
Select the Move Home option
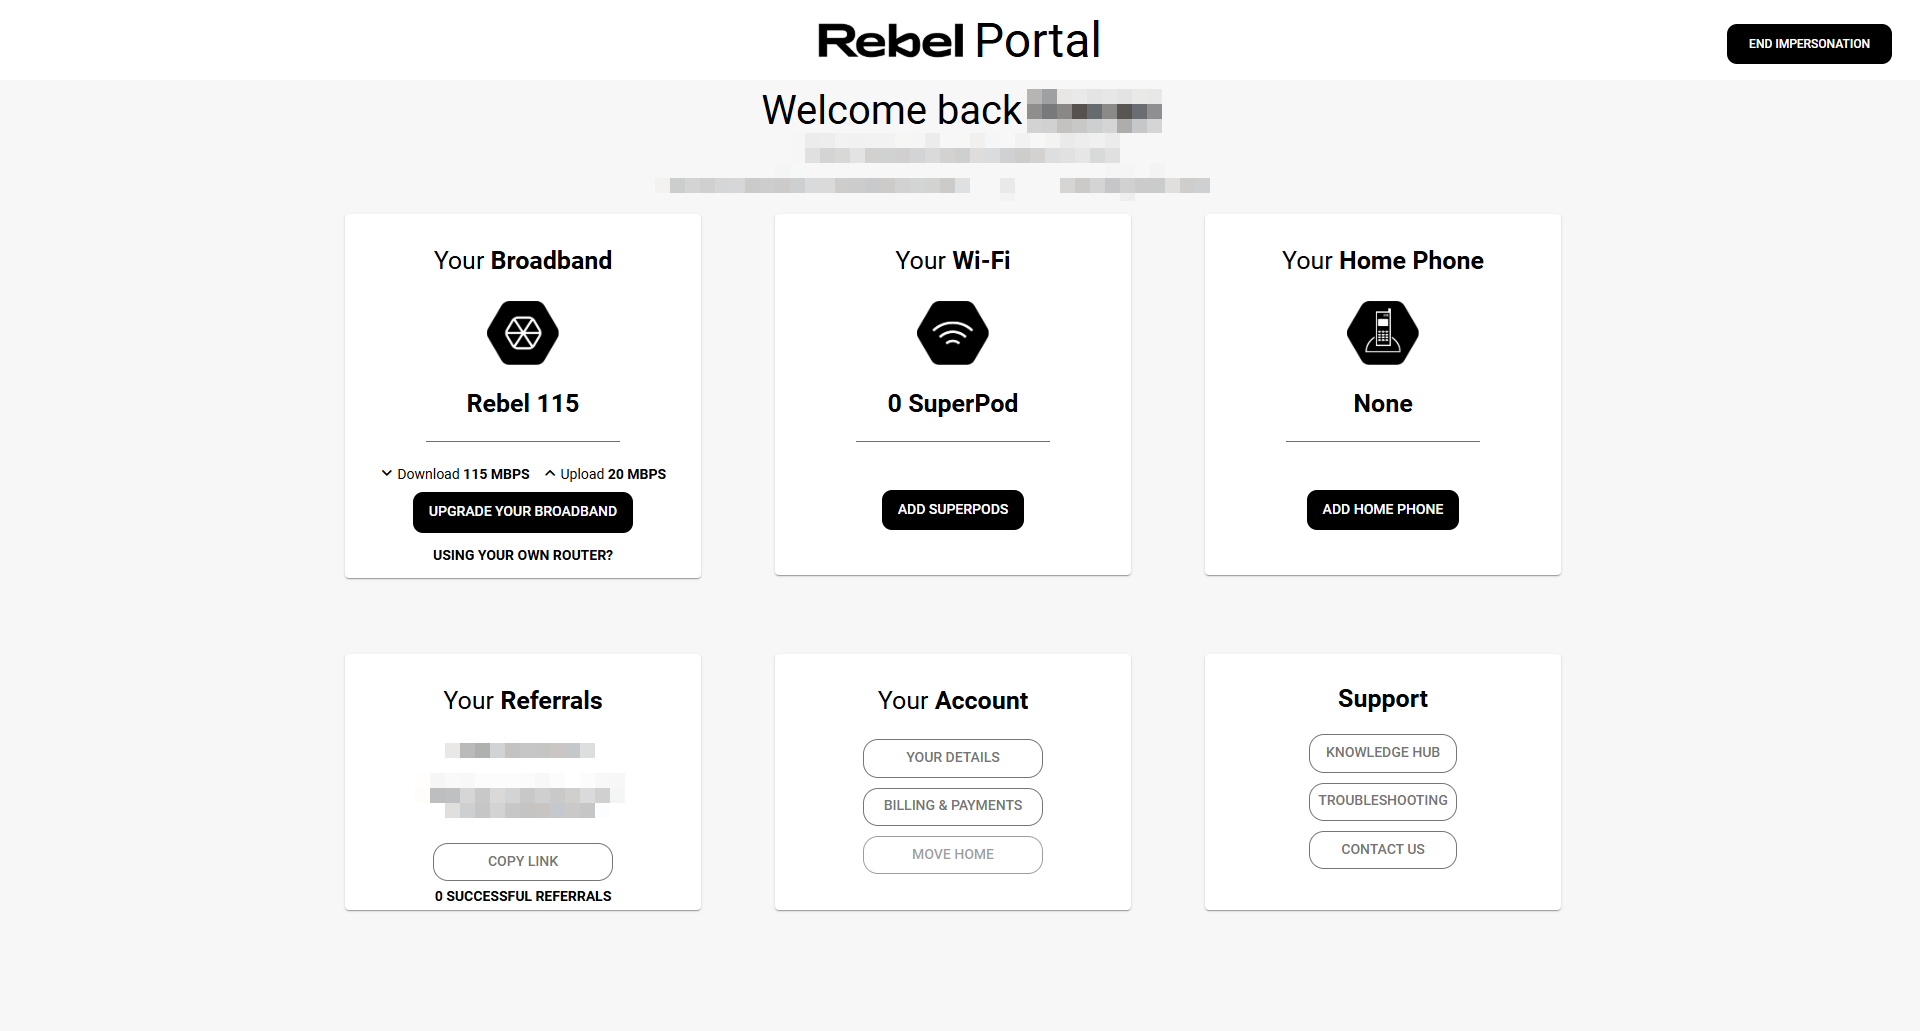(x=953, y=855)
